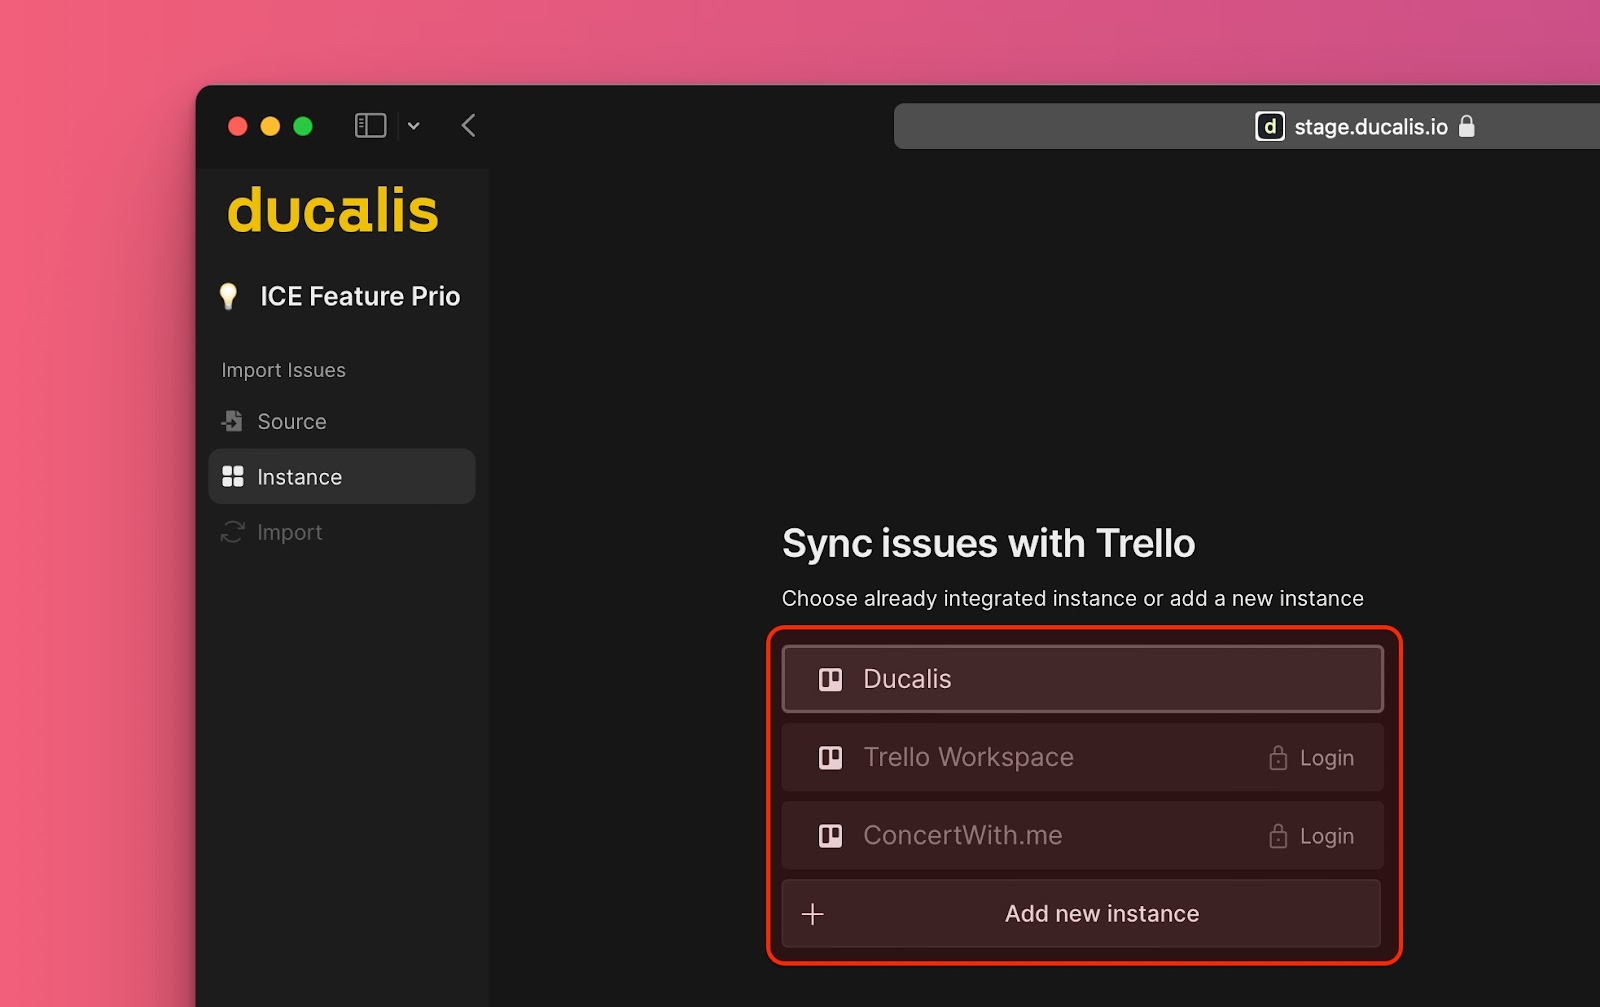
Task: Click the ducalis favicon in the address bar
Action: (1268, 126)
